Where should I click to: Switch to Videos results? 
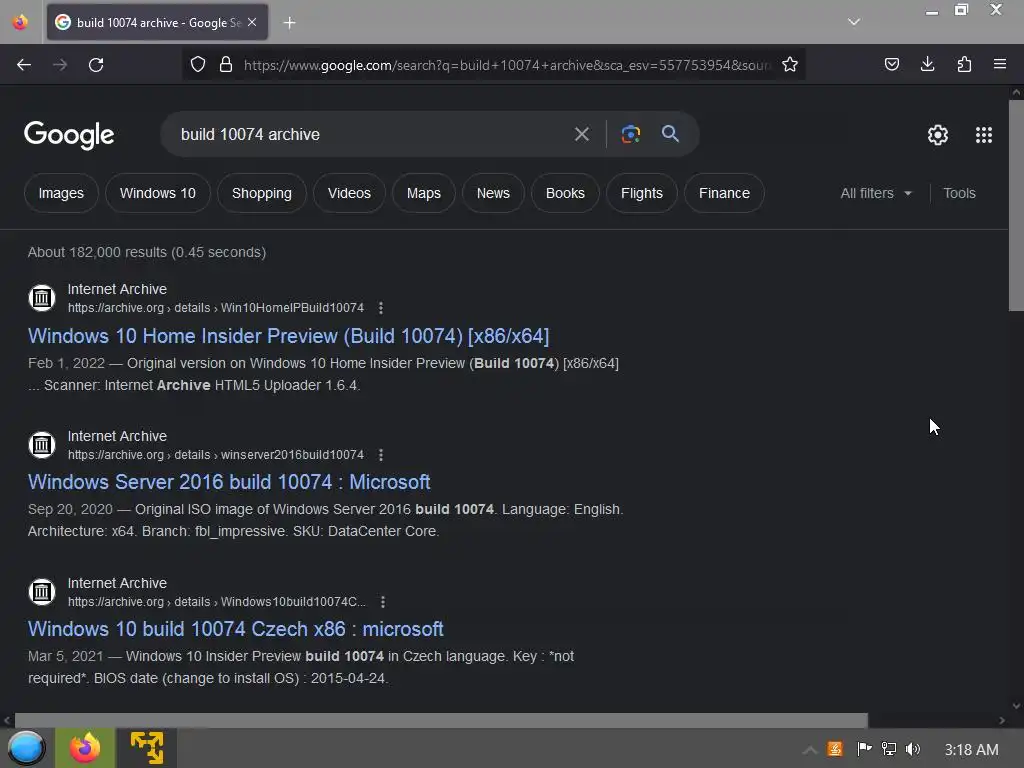coord(349,193)
